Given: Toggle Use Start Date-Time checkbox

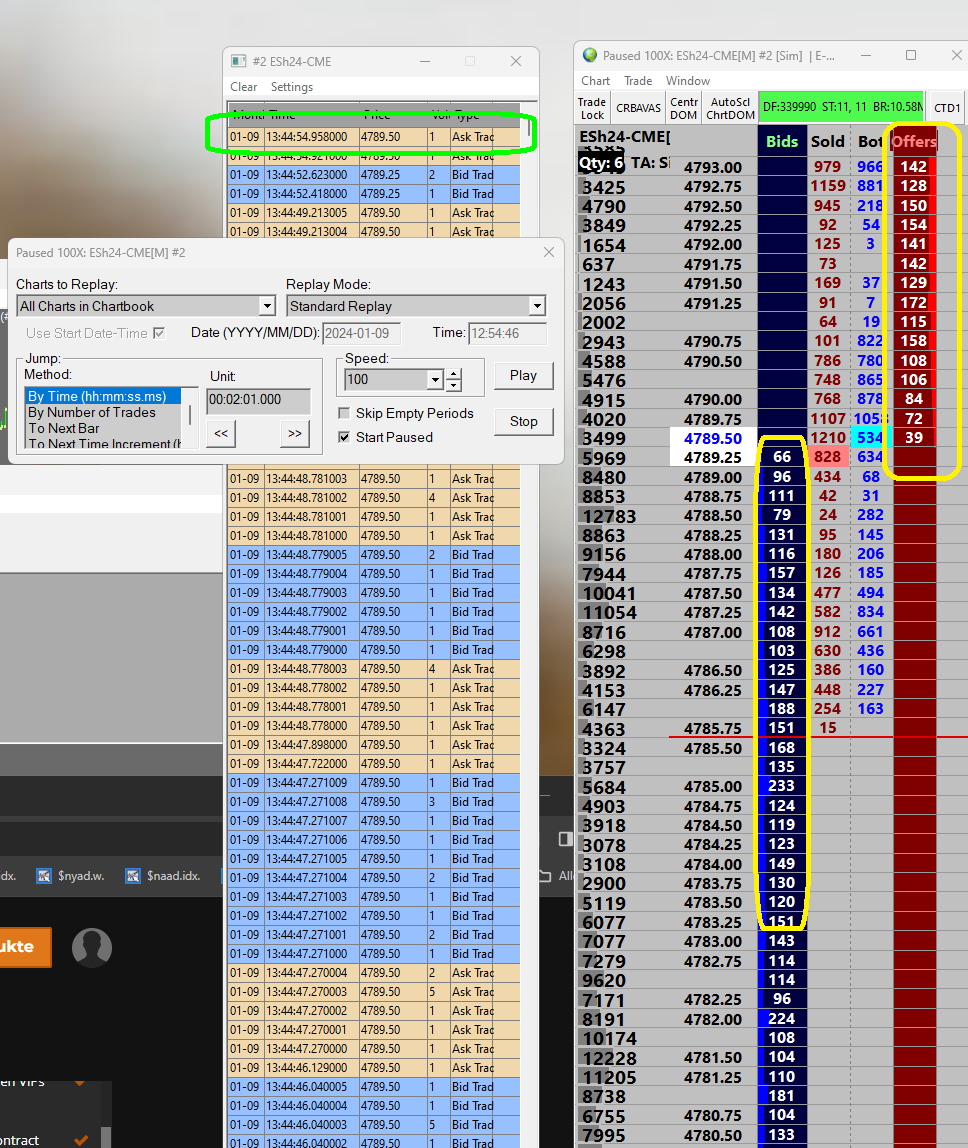Looking at the screenshot, I should (159, 333).
